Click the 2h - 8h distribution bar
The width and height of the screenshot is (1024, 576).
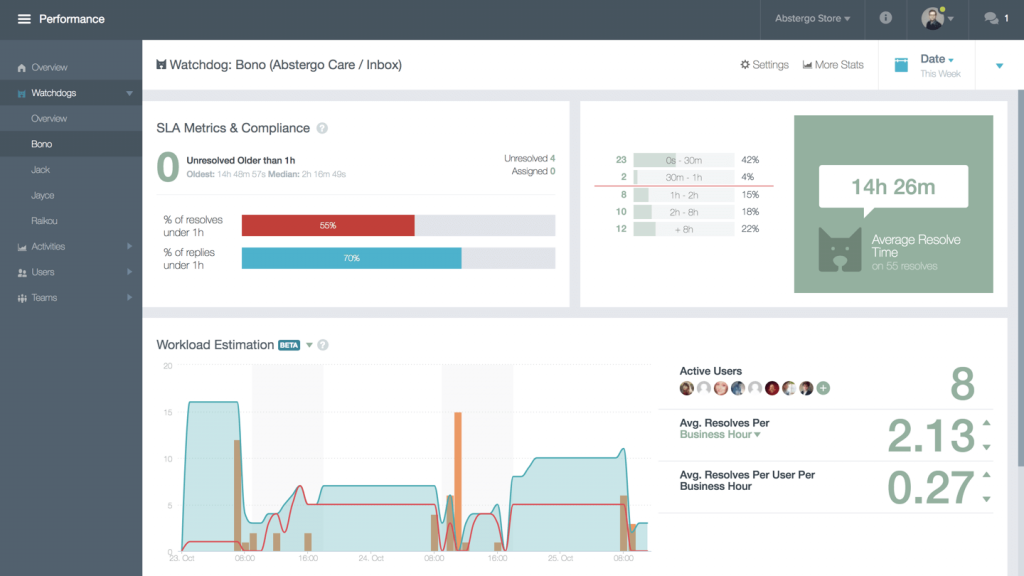click(684, 212)
